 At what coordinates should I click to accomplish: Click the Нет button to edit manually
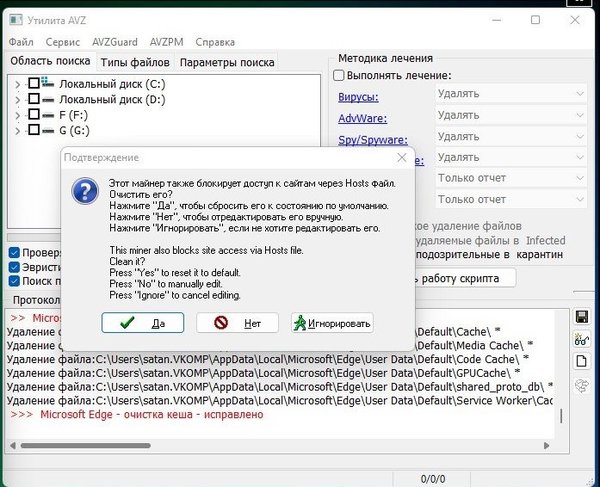(237, 323)
